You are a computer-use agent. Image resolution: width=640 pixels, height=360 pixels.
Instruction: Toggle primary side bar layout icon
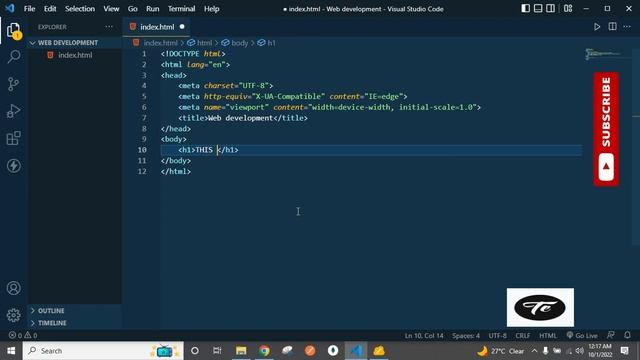click(x=526, y=9)
